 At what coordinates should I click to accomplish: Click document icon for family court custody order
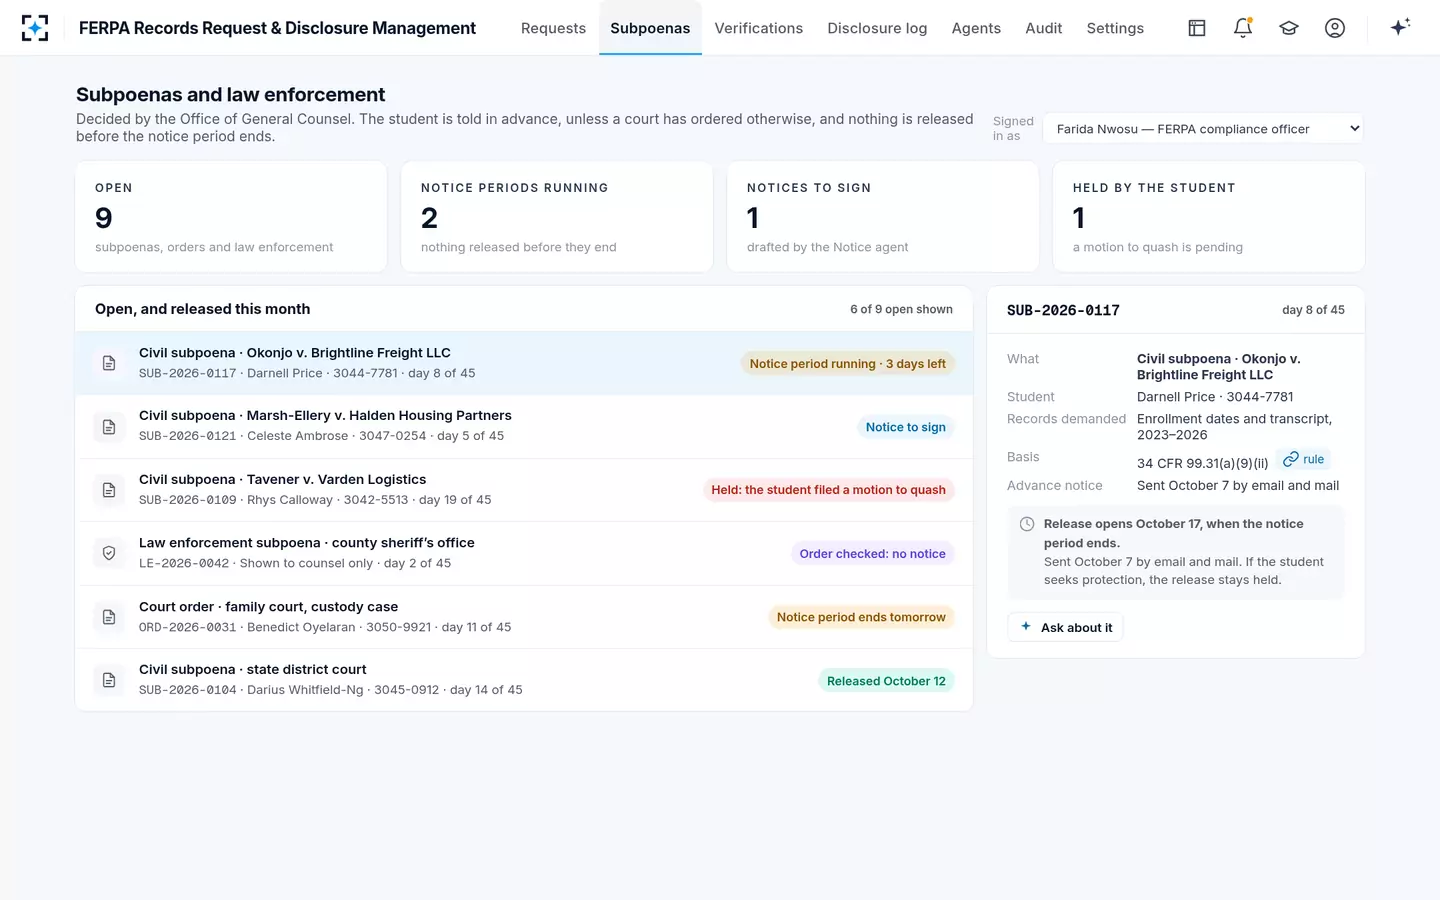pyautogui.click(x=109, y=617)
